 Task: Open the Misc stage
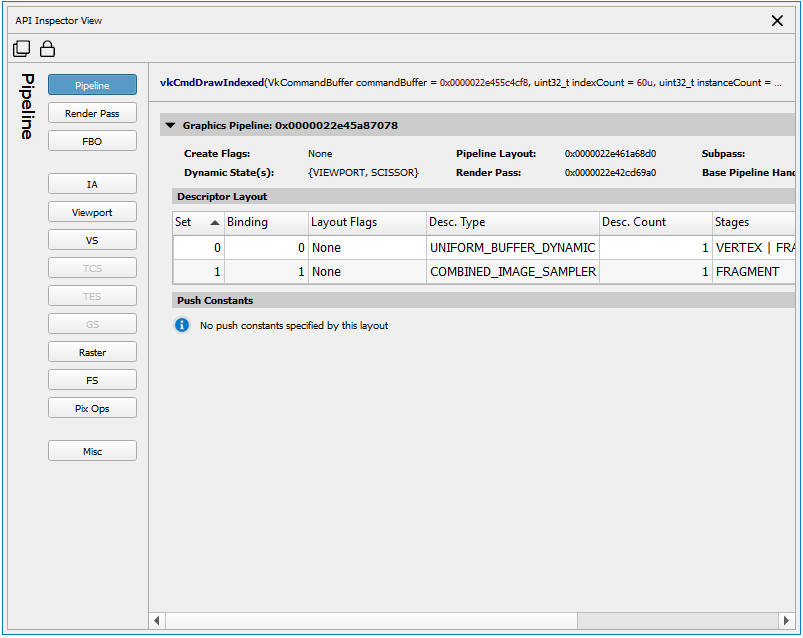tap(92, 452)
